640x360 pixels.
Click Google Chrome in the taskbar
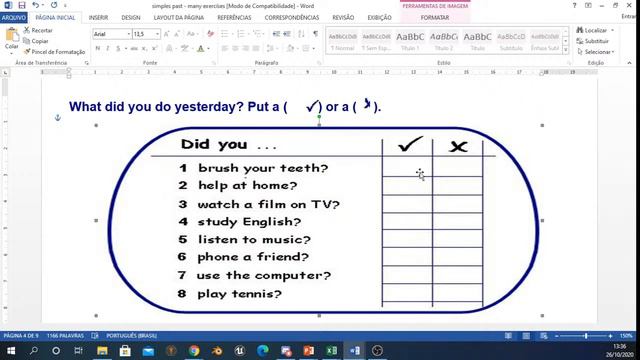pyautogui.click(x=194, y=351)
